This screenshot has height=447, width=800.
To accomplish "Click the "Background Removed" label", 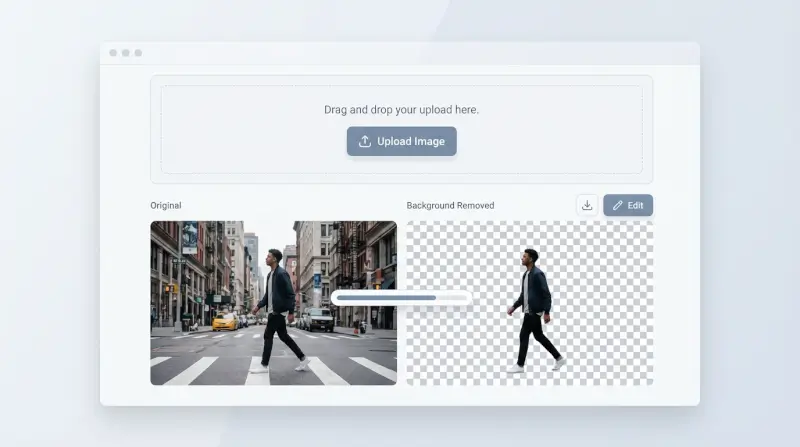I will 451,205.
